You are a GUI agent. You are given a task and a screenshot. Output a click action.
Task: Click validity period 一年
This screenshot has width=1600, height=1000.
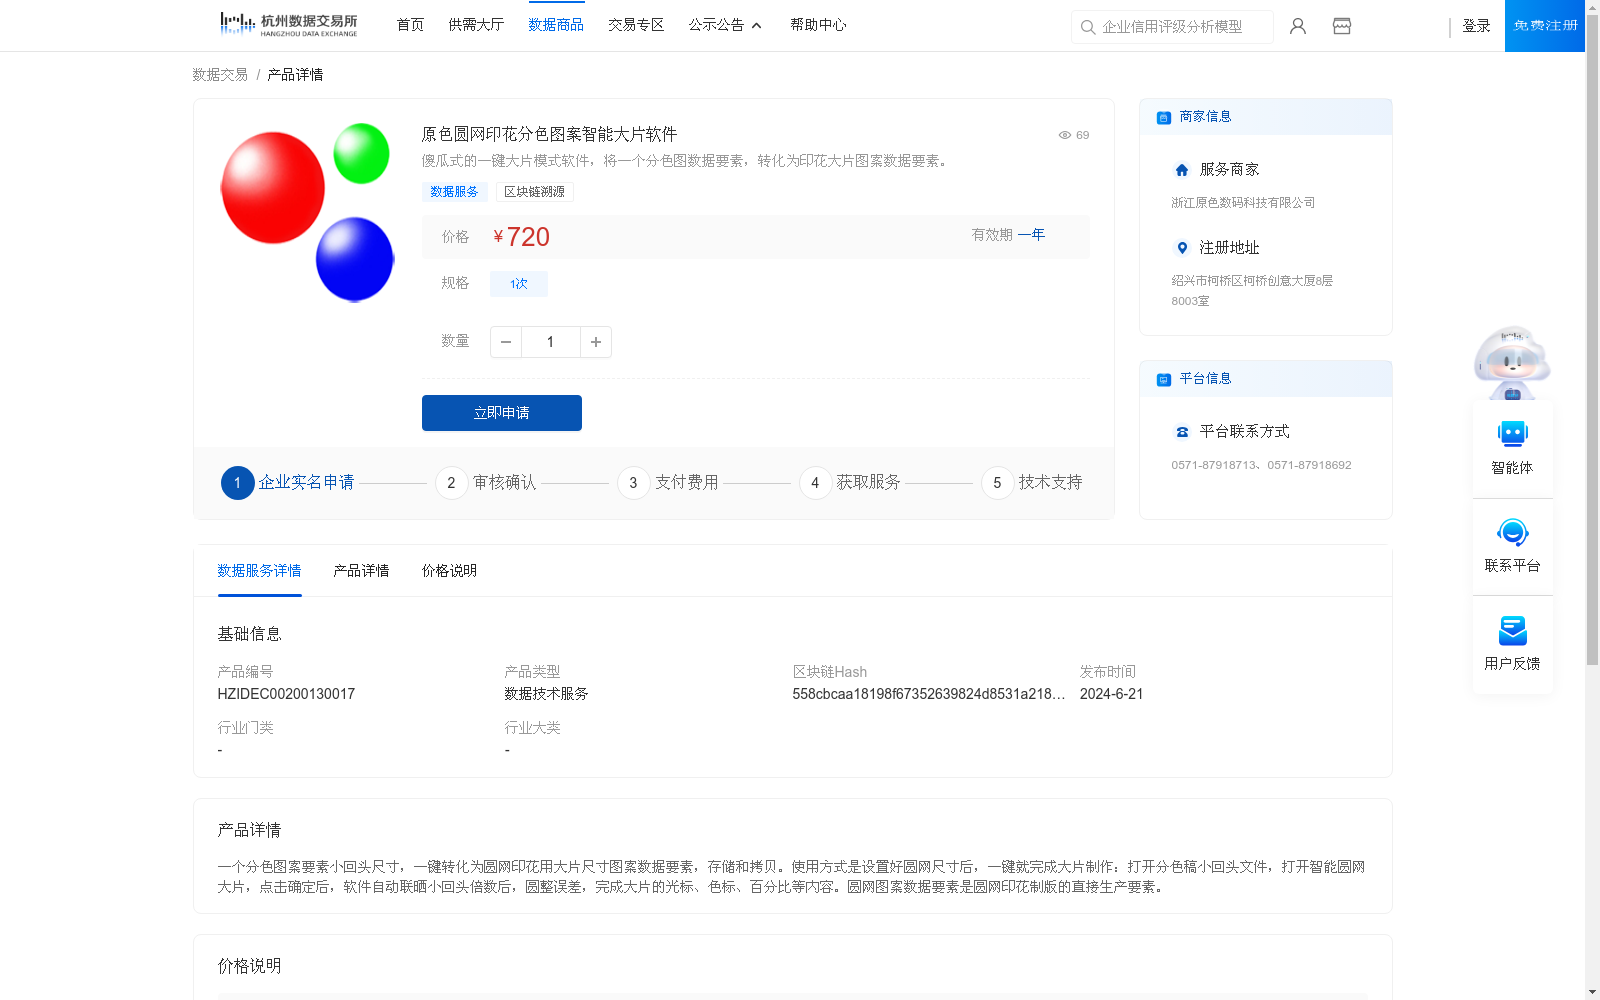click(1031, 235)
